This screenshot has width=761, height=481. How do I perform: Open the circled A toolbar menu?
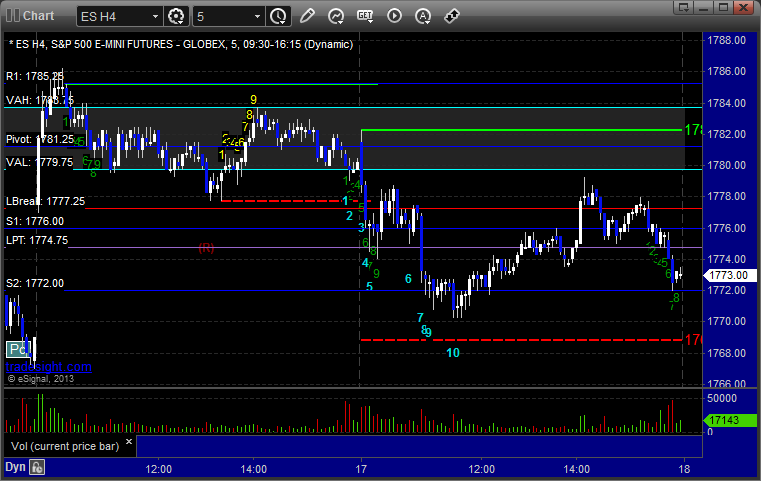[x=423, y=16]
